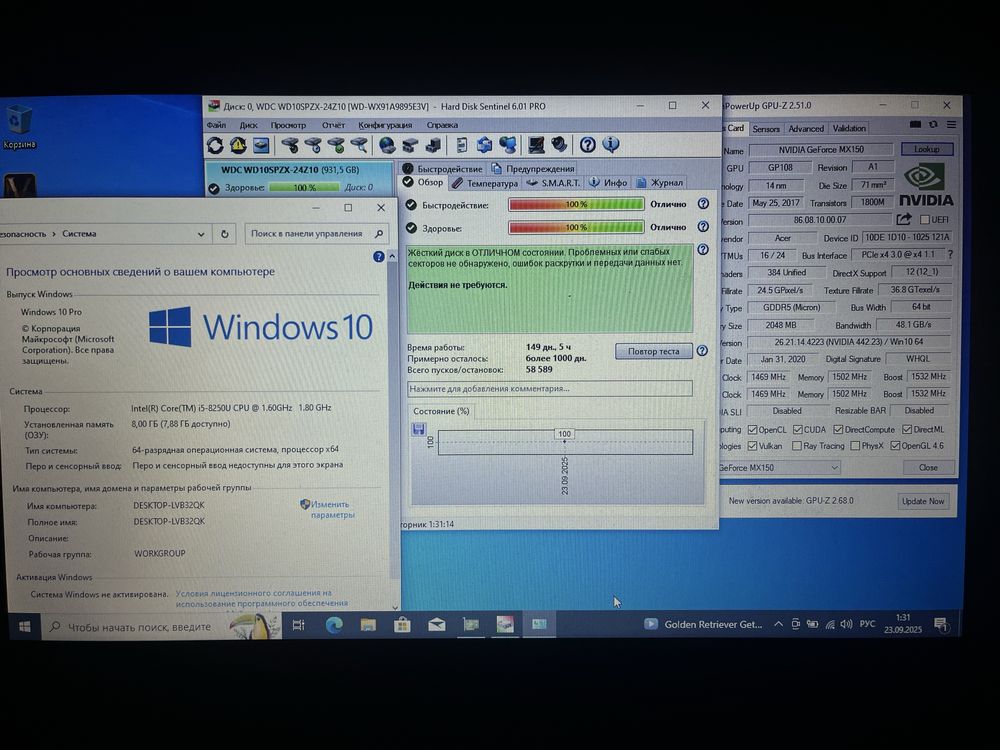Click the System window scrollbar up arrow
The width and height of the screenshot is (1000, 750).
coord(392,256)
